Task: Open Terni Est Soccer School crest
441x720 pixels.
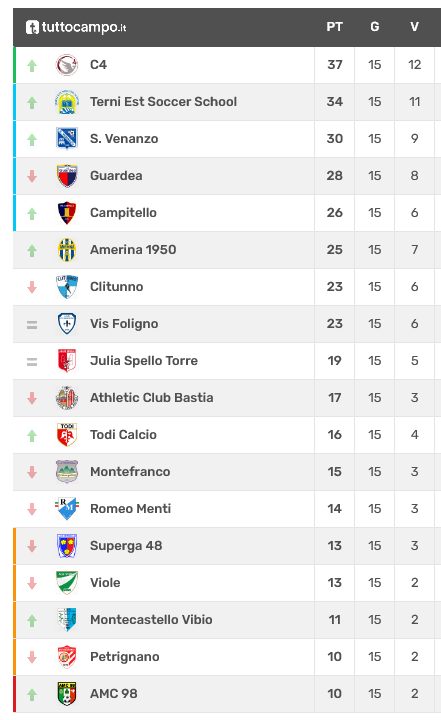Action: coord(67,102)
